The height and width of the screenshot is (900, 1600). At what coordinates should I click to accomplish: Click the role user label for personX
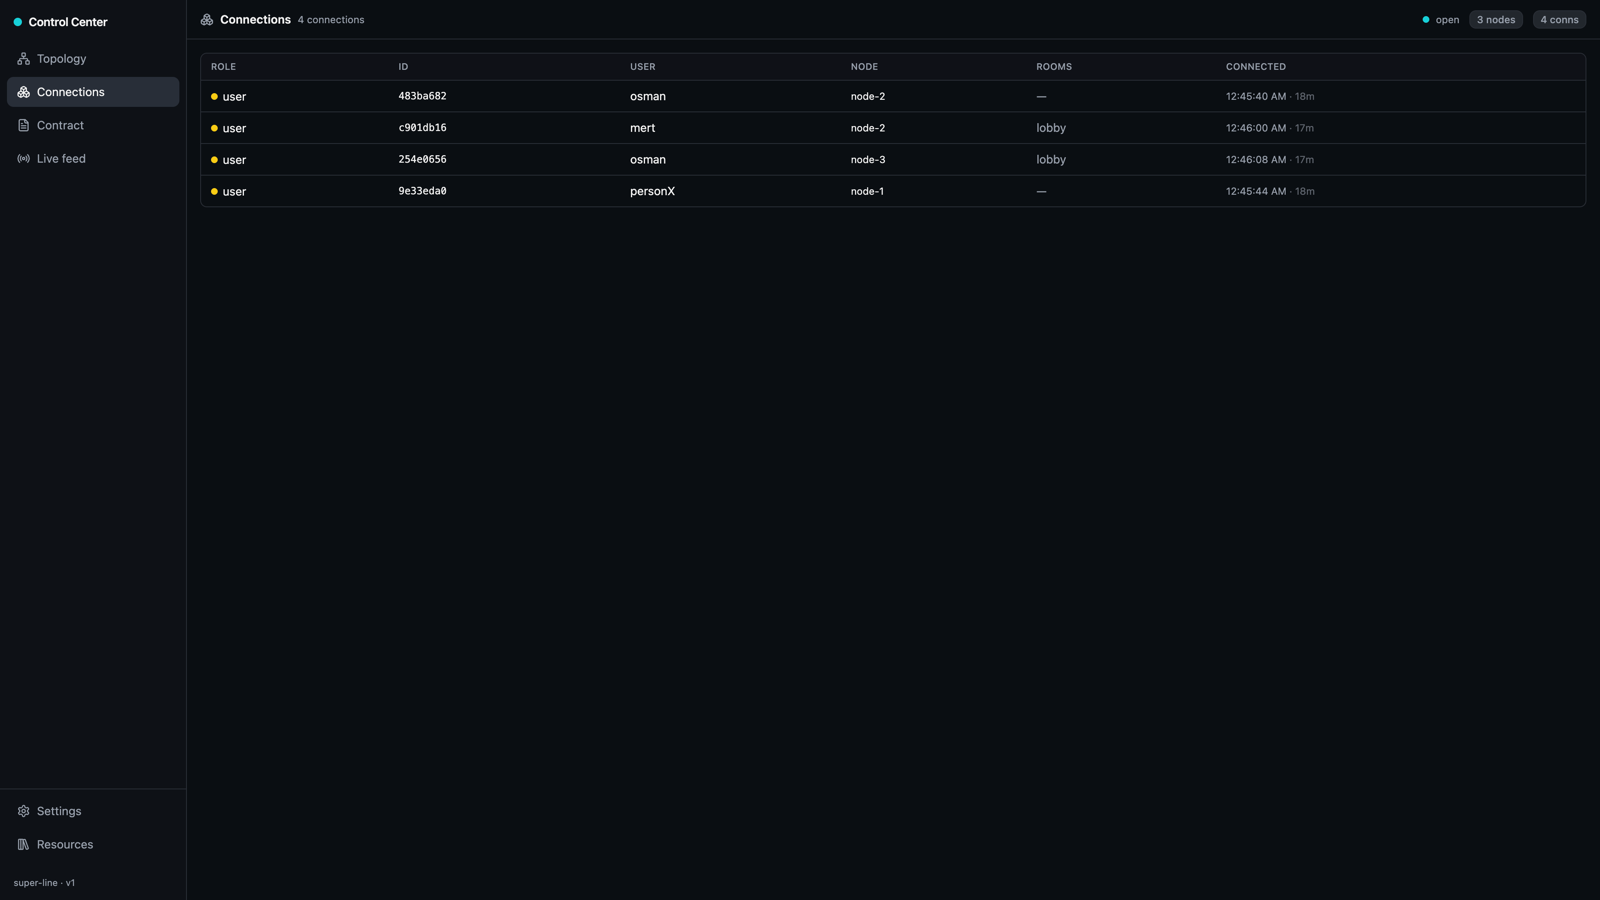(234, 192)
